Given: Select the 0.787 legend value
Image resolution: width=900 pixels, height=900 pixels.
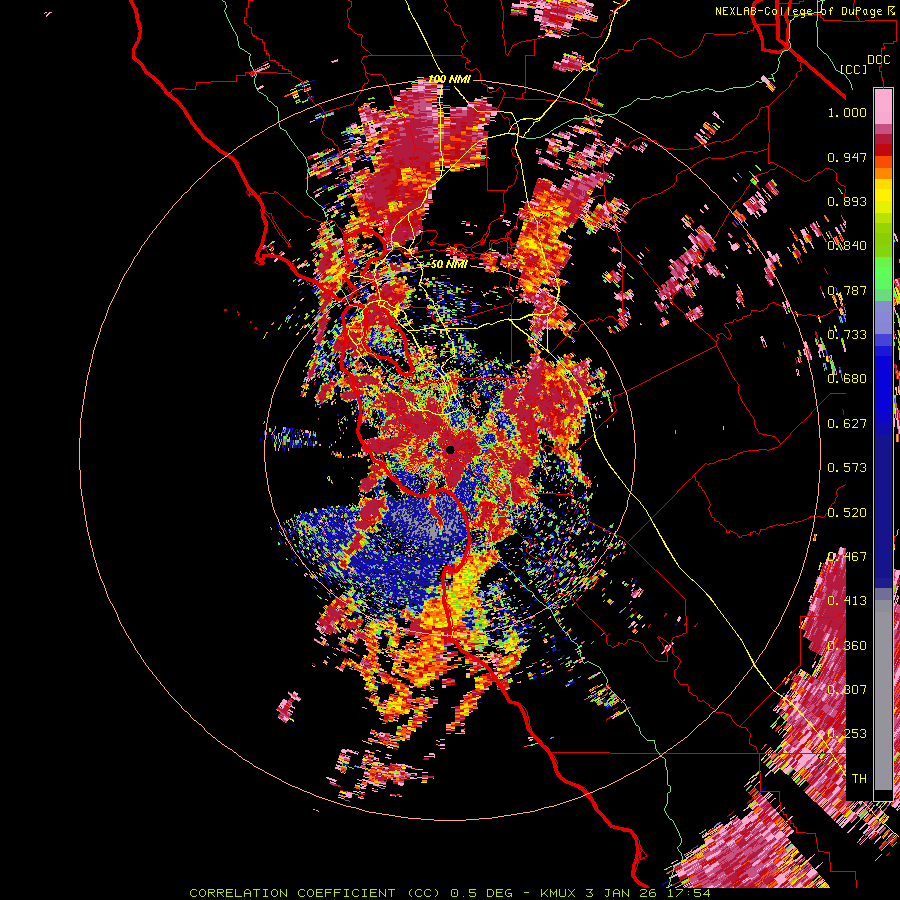Looking at the screenshot, I should [x=847, y=290].
